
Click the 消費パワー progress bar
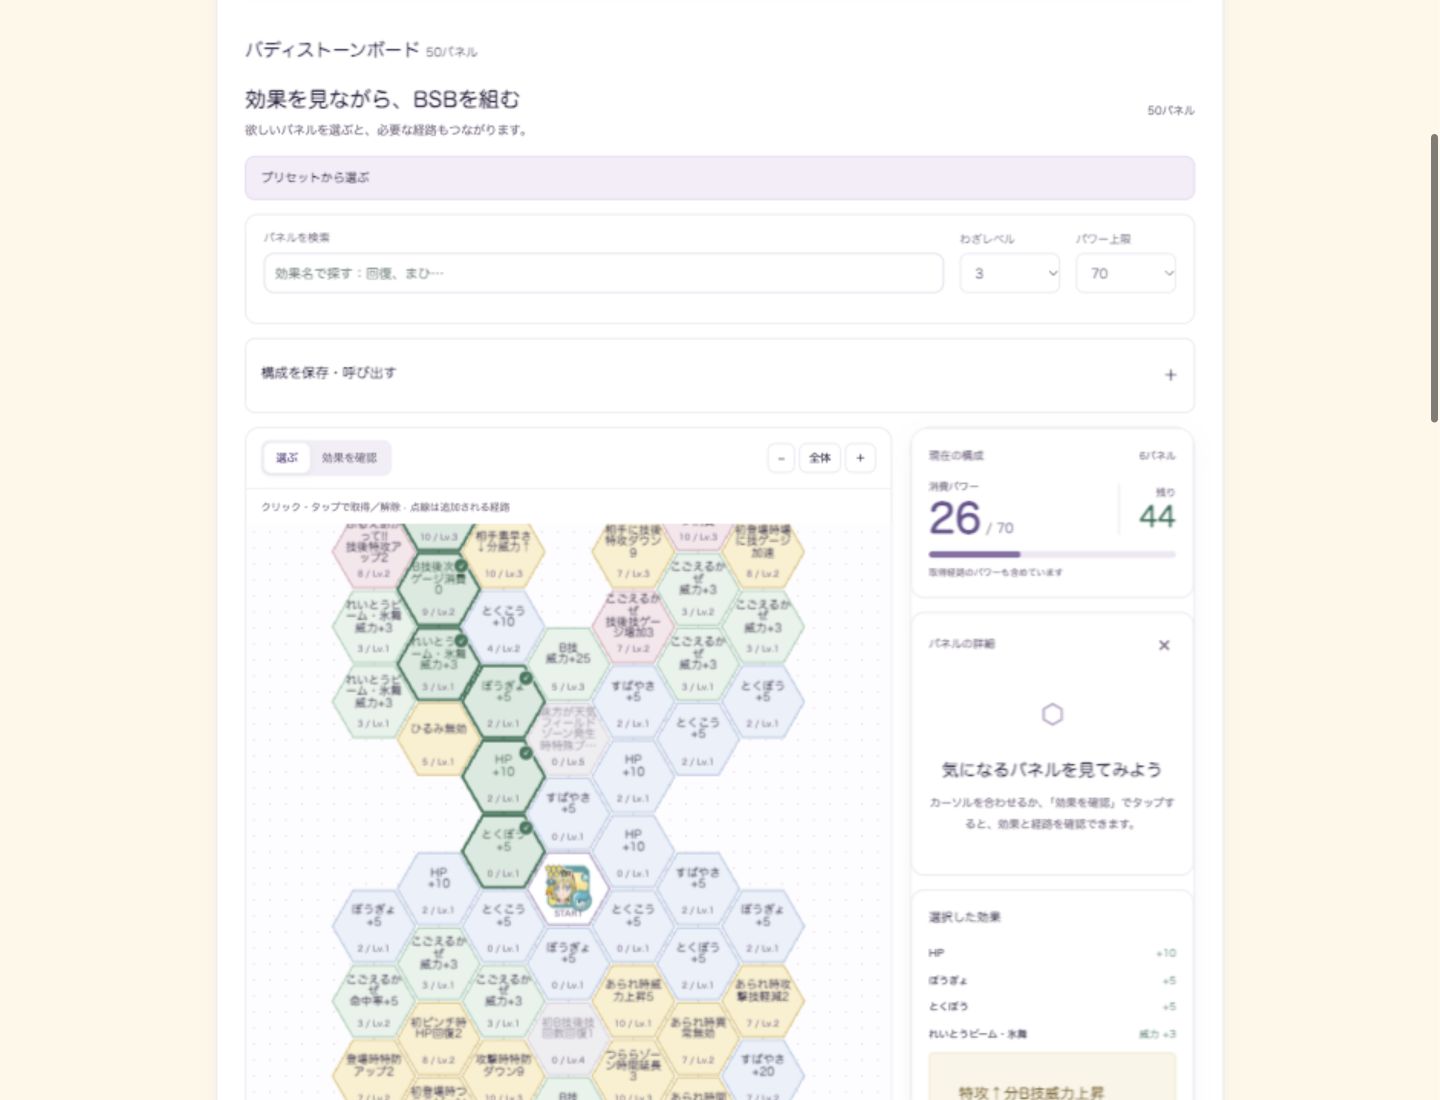pyautogui.click(x=1052, y=554)
